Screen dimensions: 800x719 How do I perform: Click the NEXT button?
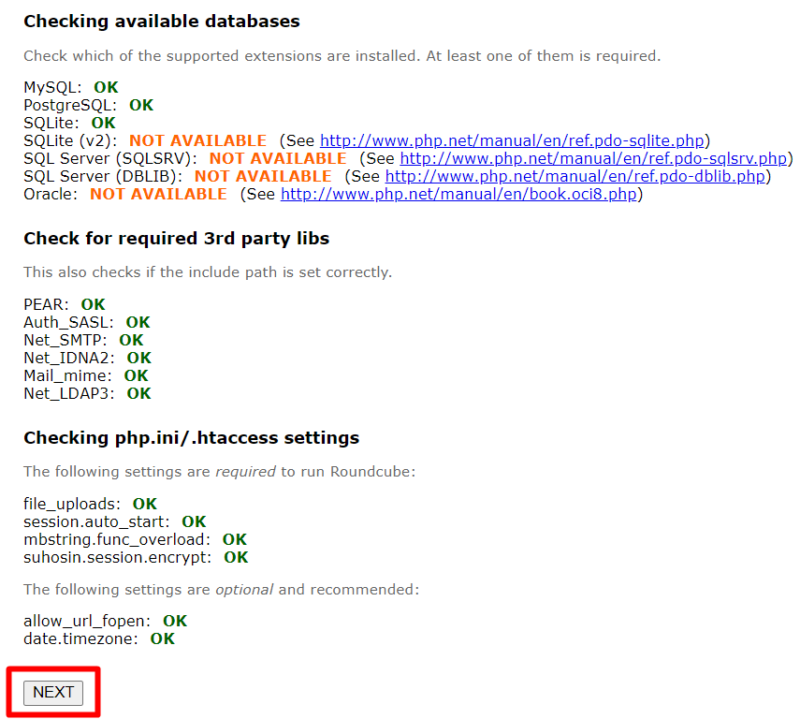point(53,692)
